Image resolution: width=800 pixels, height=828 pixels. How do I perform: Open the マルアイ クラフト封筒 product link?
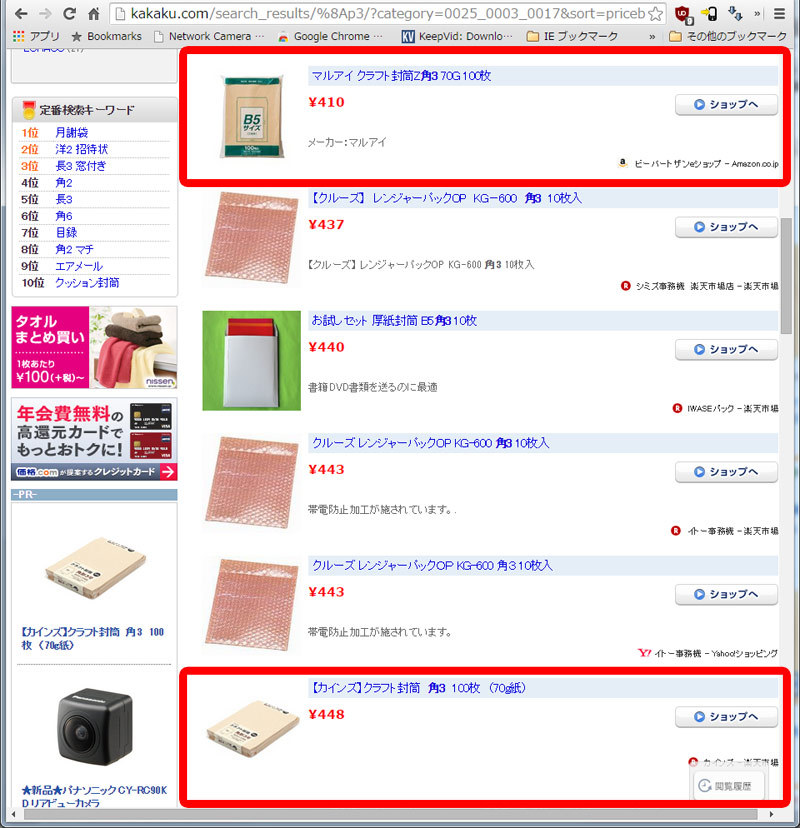pyautogui.click(x=401, y=76)
